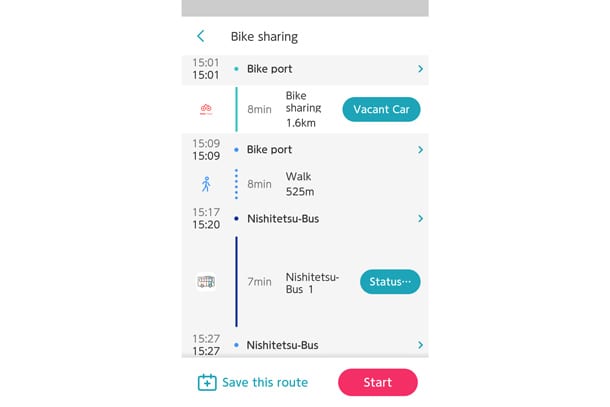610x407 pixels.
Task: Select the 15:09 Bike port row
Action: (x=305, y=150)
